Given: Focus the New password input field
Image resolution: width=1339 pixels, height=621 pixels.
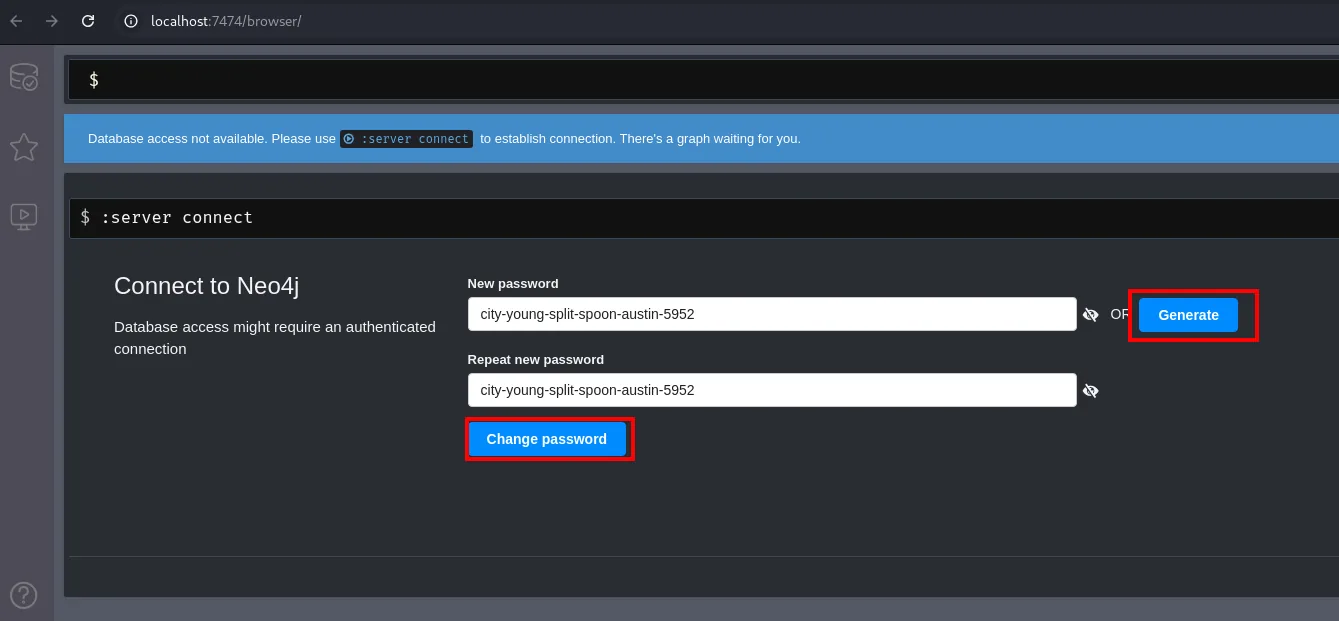Looking at the screenshot, I should (x=772, y=314).
